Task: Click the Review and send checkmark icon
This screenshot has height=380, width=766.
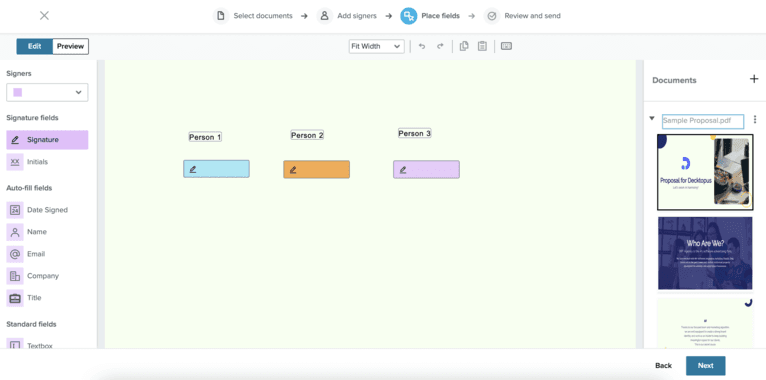Action: [492, 16]
